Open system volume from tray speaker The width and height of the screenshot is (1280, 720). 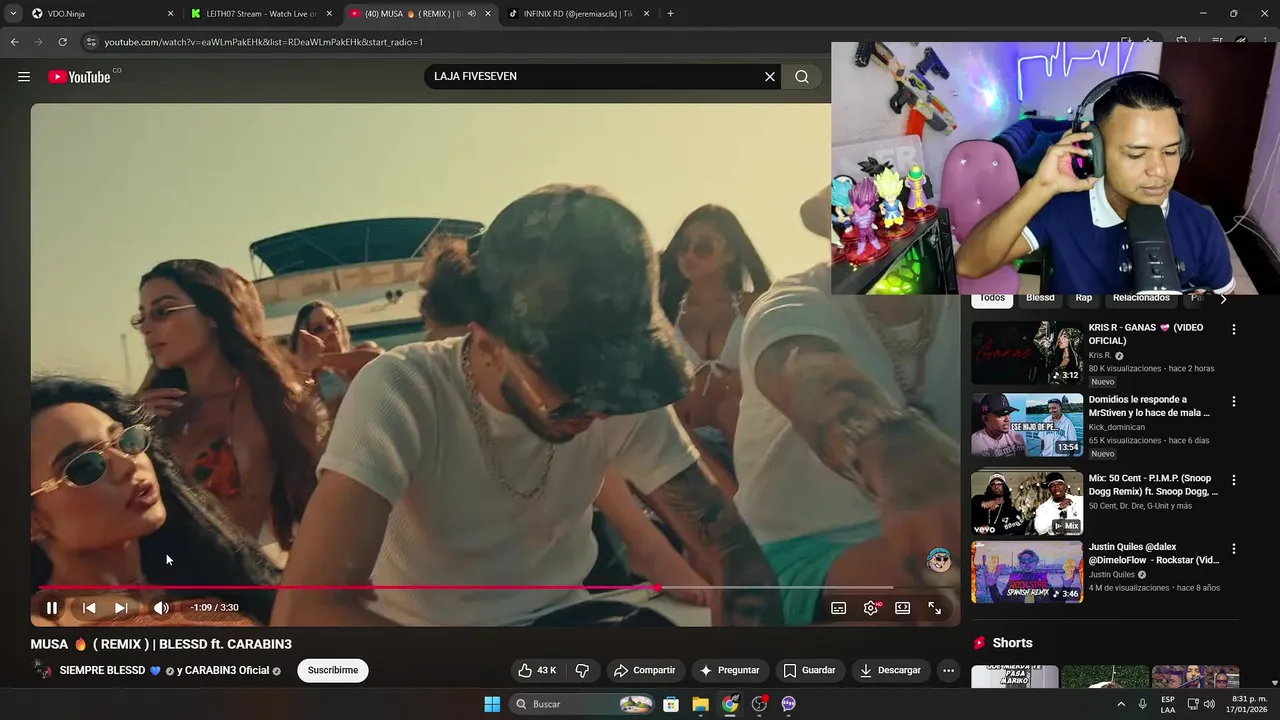coord(1209,704)
